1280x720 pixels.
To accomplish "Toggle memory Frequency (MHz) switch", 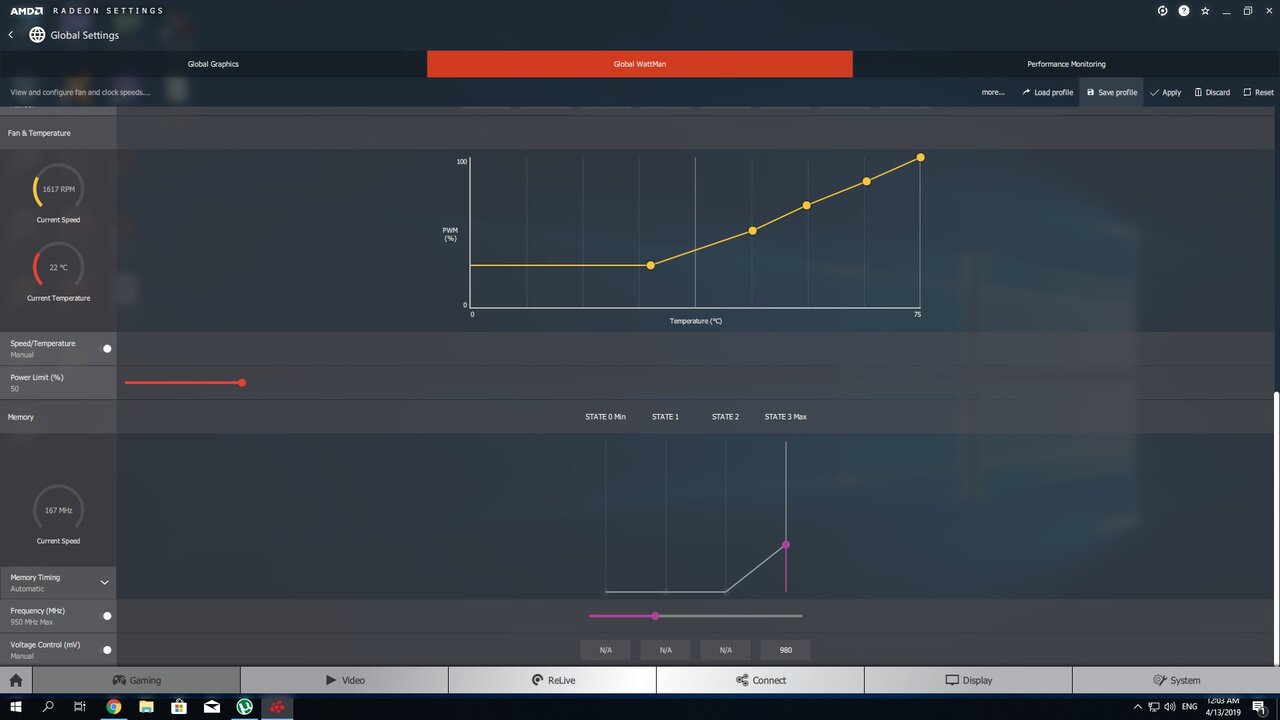I will point(107,616).
